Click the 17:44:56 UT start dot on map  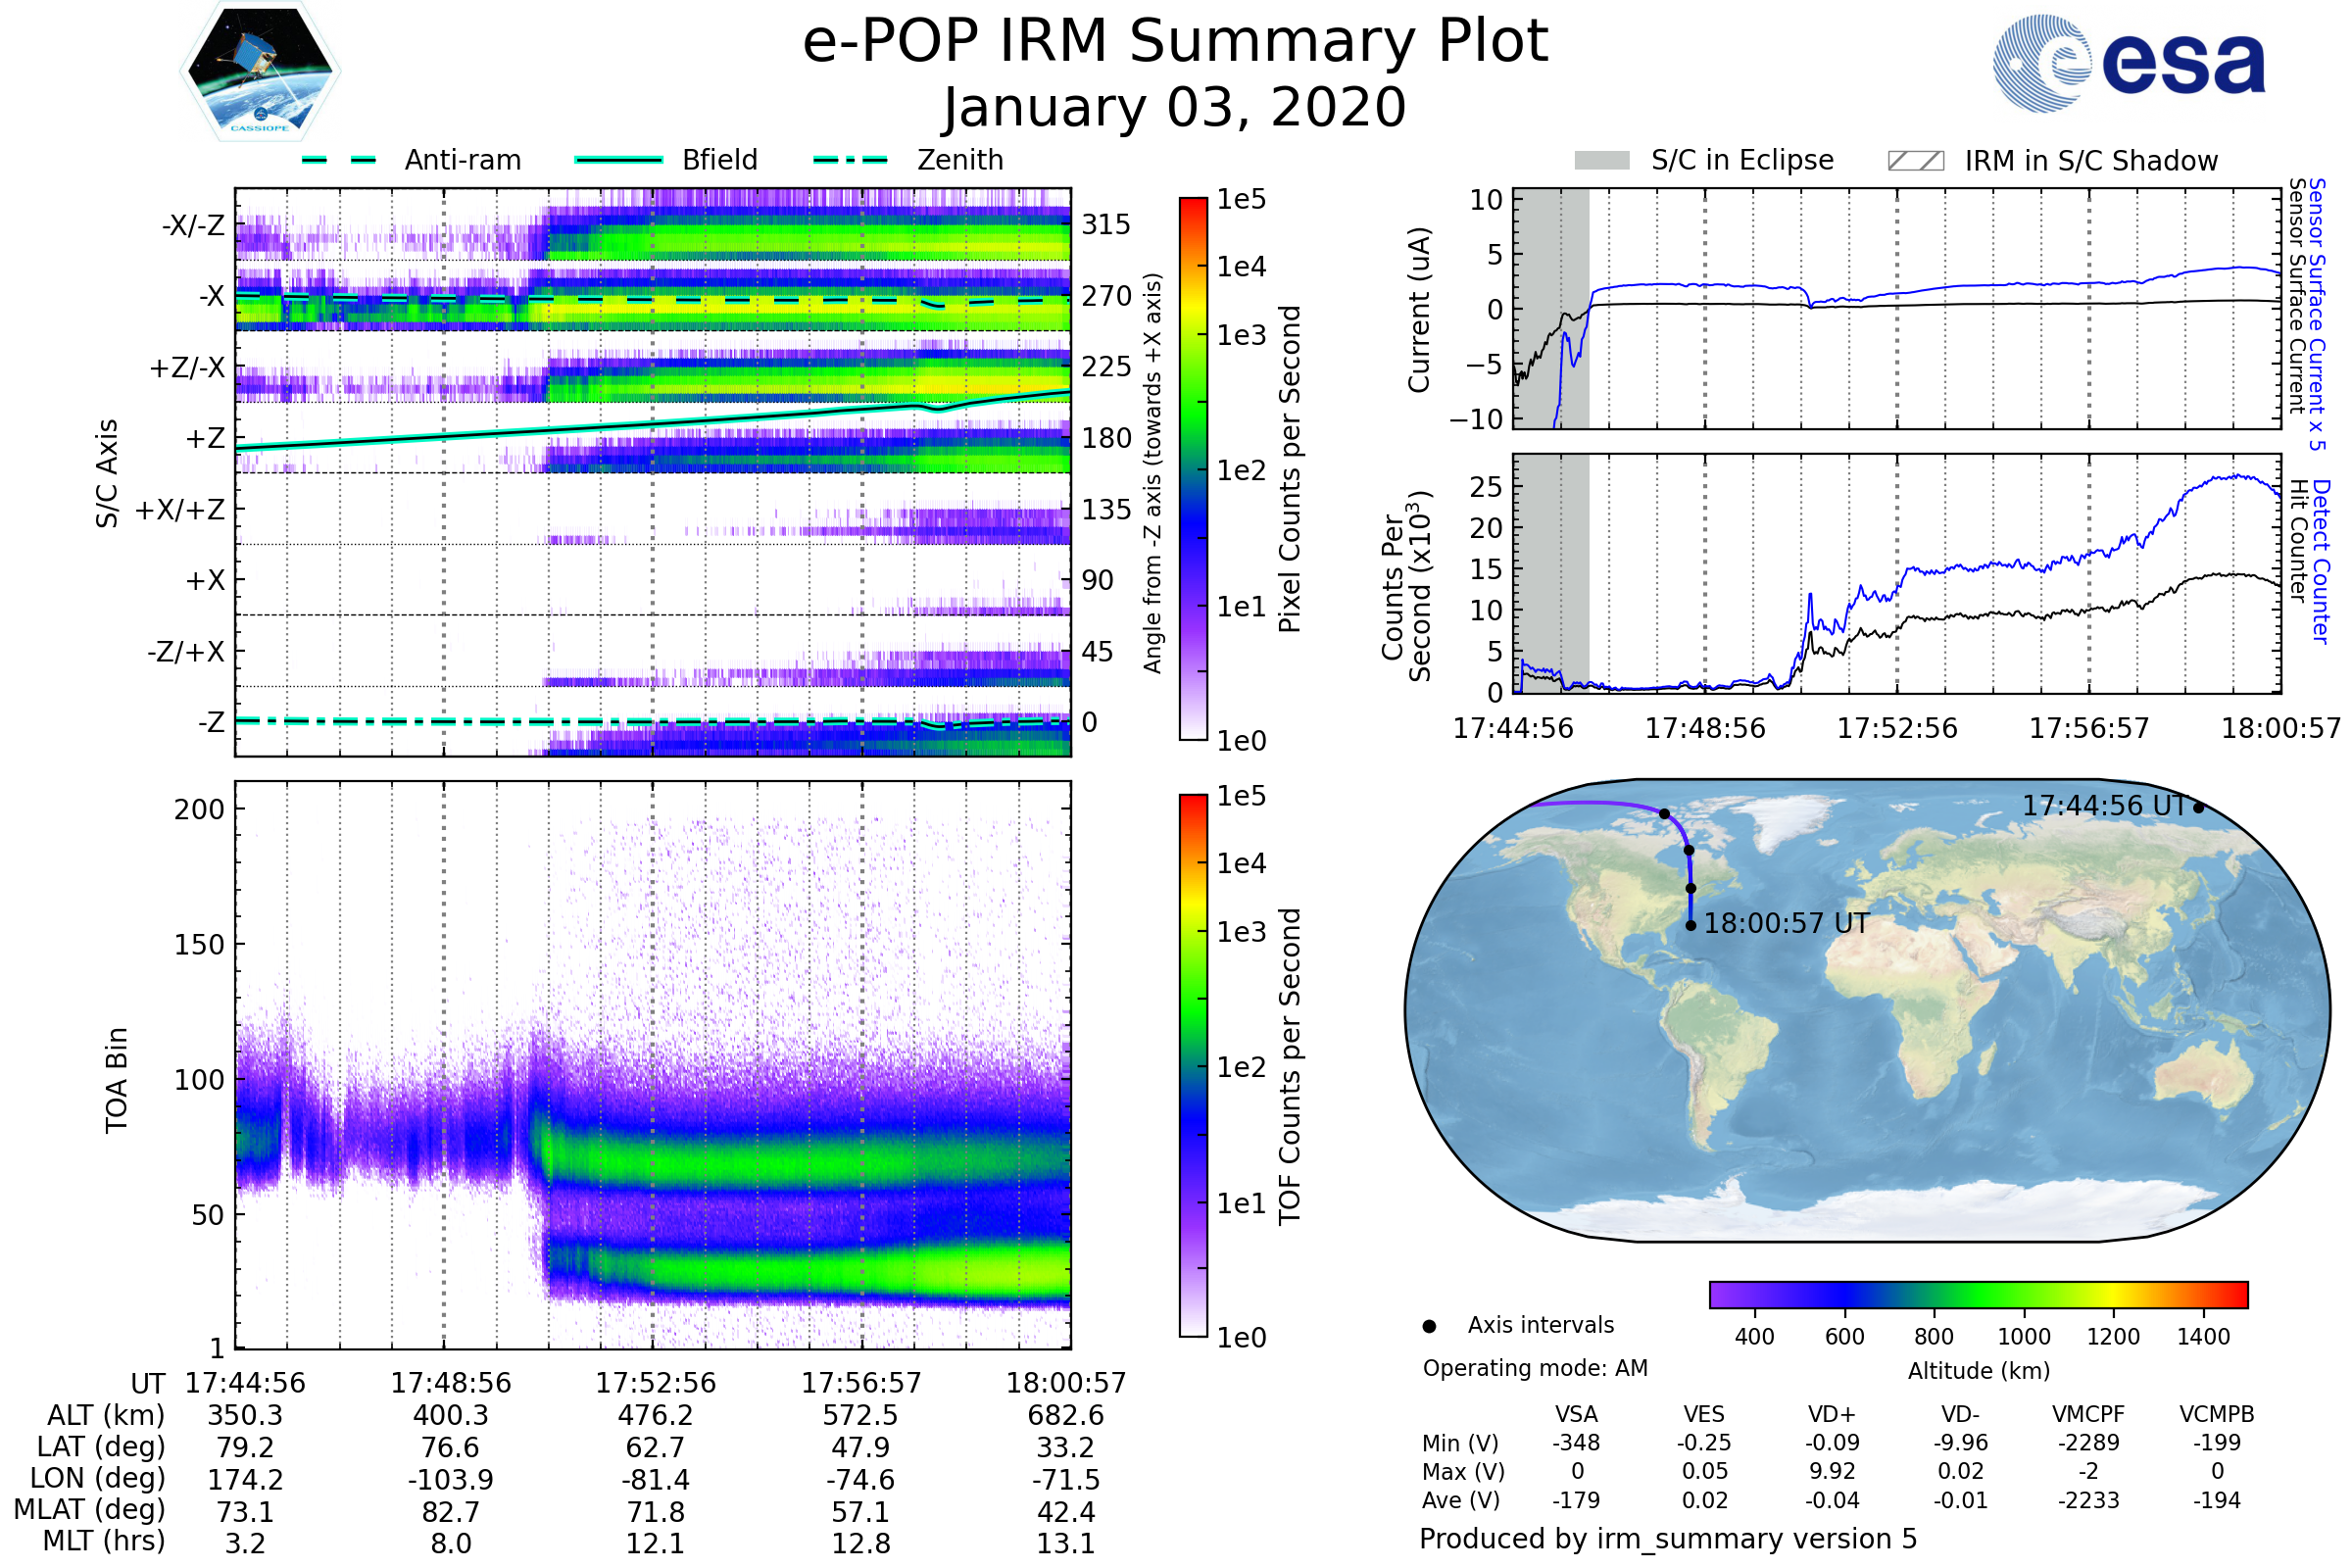click(2198, 808)
